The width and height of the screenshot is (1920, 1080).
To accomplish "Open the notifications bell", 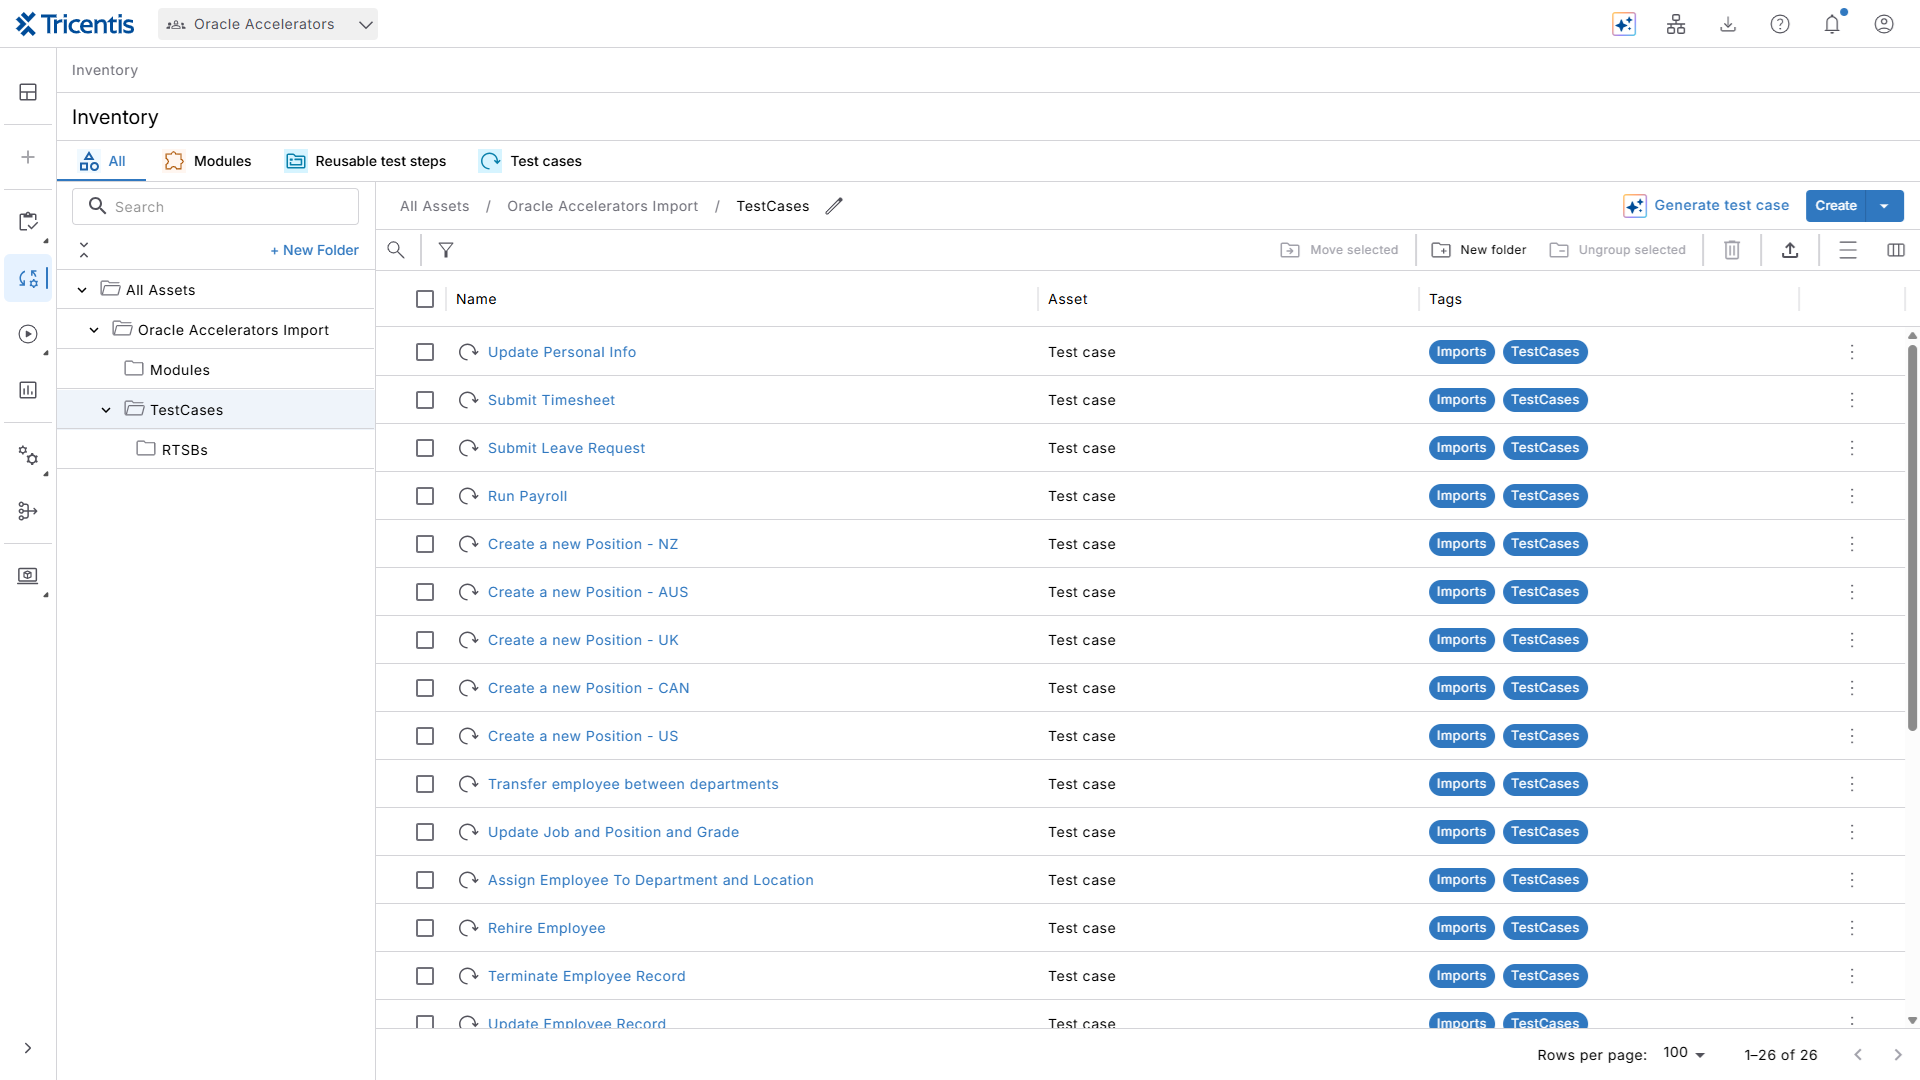I will [1832, 24].
